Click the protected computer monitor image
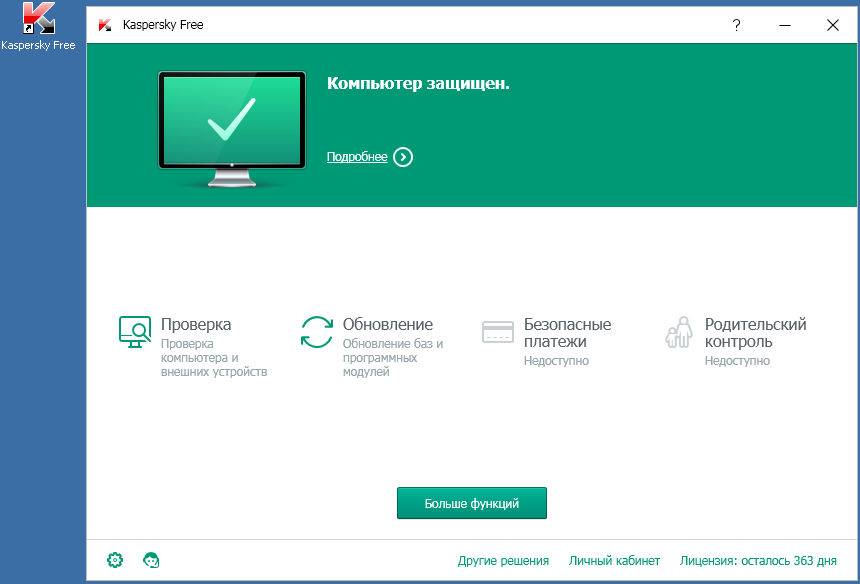Screen dimensions: 860x584 (x=232, y=129)
